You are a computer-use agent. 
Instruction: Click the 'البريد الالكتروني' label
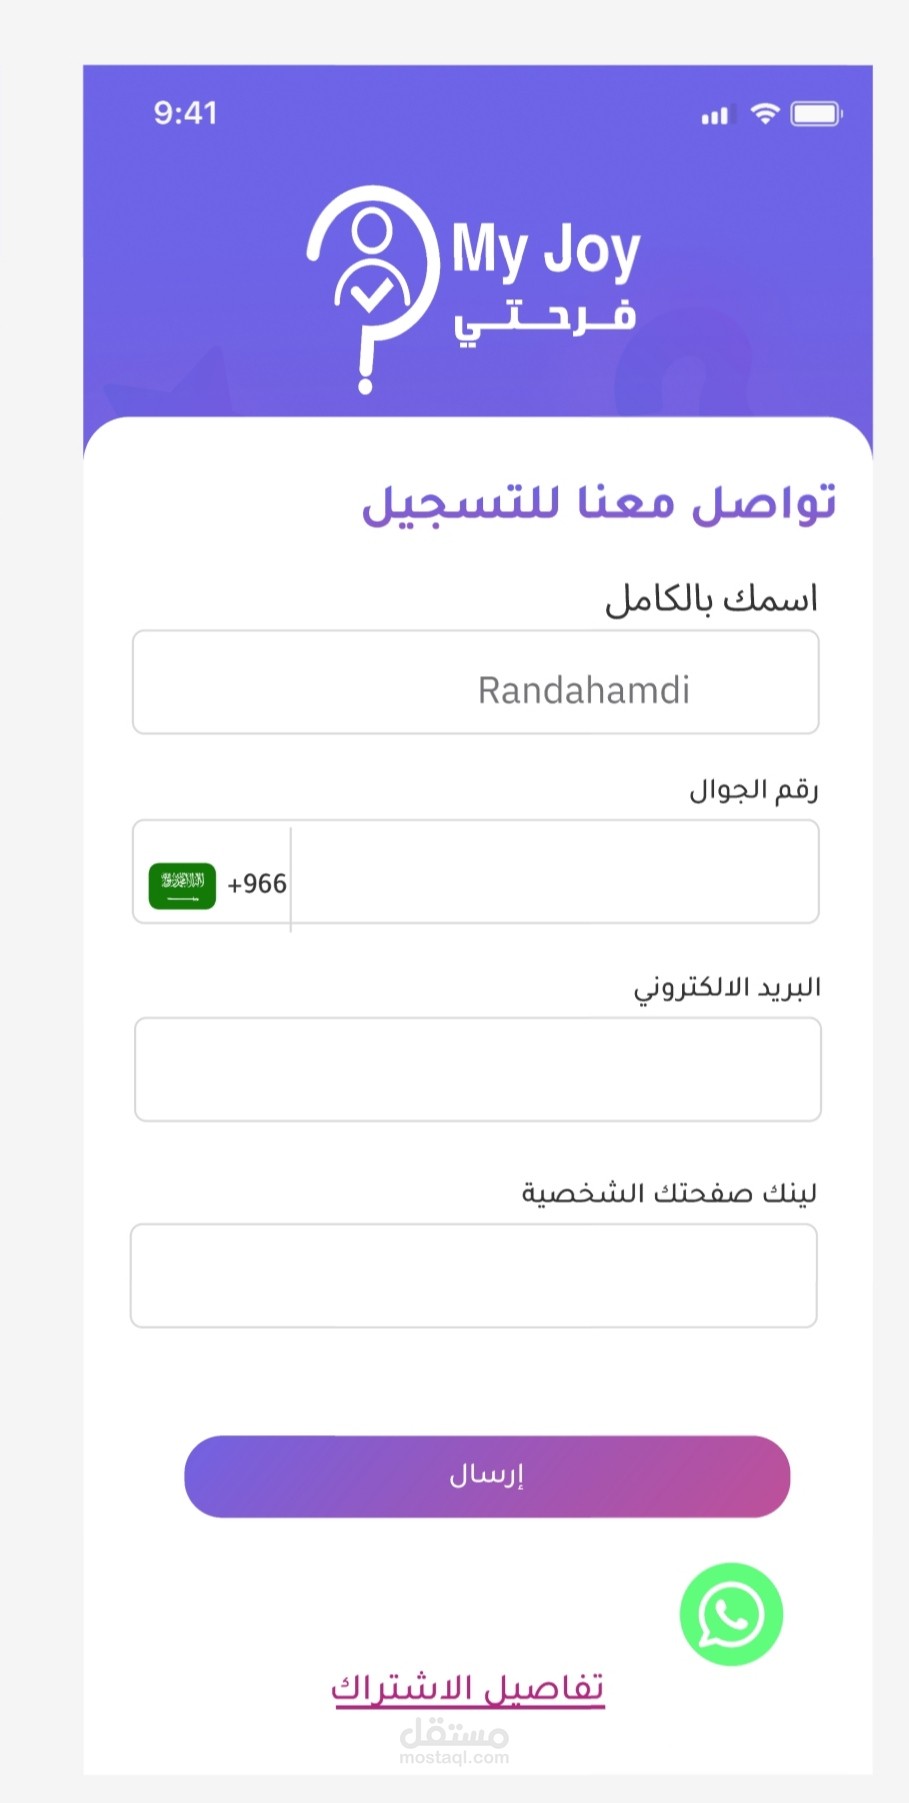pyautogui.click(x=727, y=988)
